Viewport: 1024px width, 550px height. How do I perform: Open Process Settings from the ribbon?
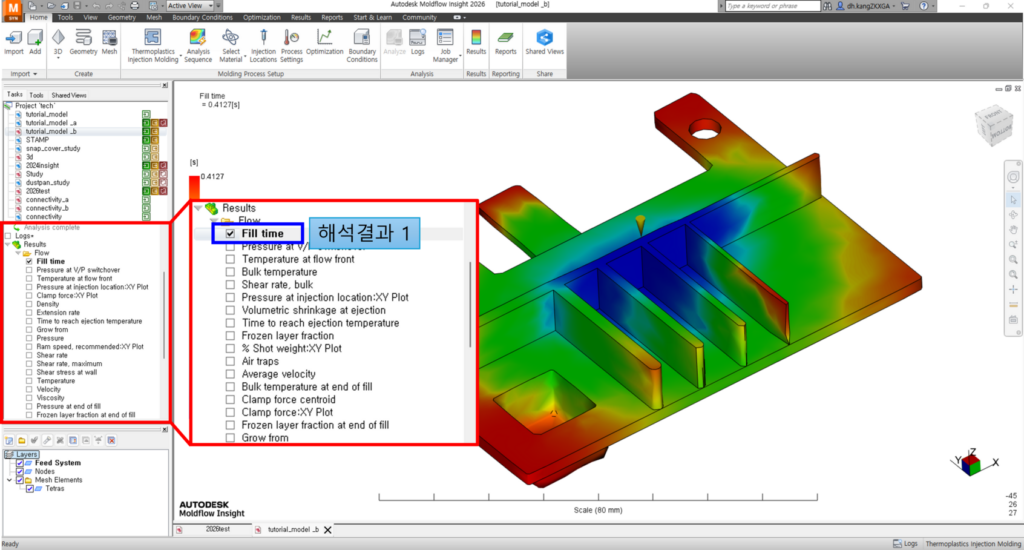pos(291,45)
